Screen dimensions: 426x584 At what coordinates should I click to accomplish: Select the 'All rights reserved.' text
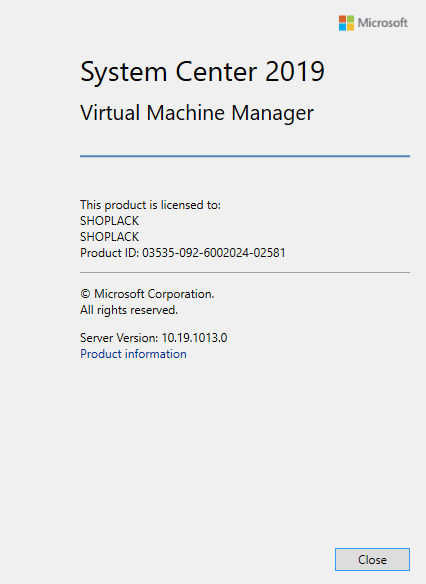(129, 310)
